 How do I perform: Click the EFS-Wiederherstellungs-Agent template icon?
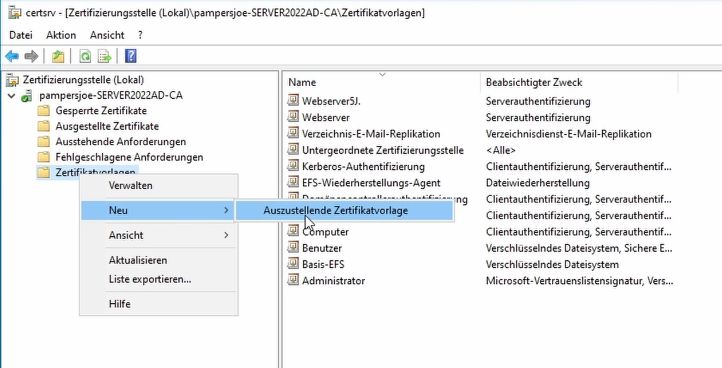tap(293, 182)
